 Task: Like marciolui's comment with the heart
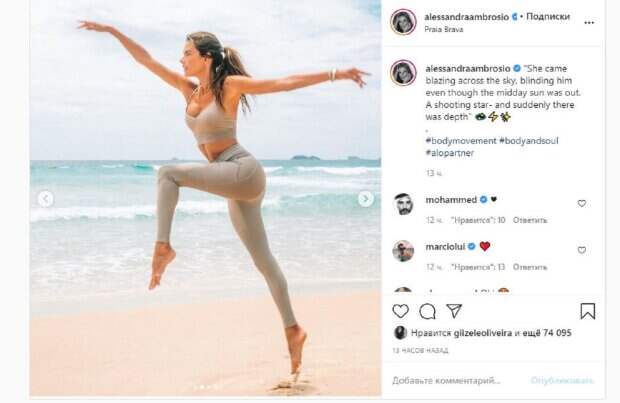pyautogui.click(x=582, y=250)
